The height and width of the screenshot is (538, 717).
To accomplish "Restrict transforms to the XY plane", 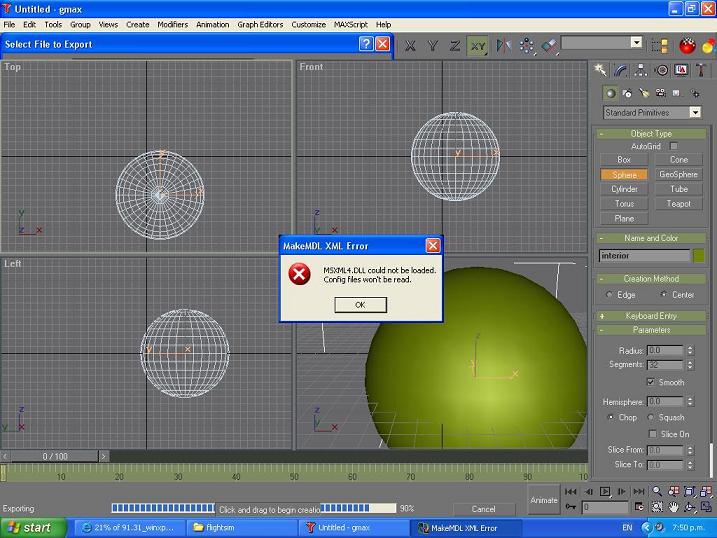I will pyautogui.click(x=478, y=45).
